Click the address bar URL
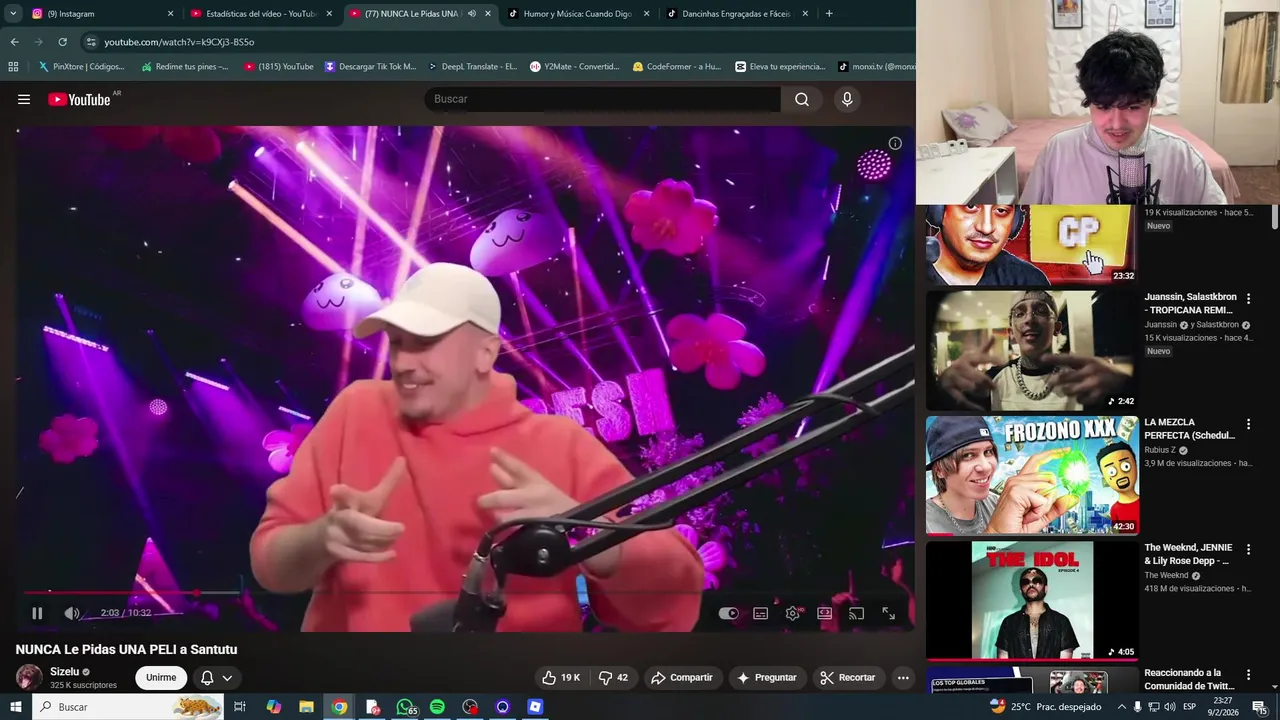The width and height of the screenshot is (1280, 720). click(179, 42)
